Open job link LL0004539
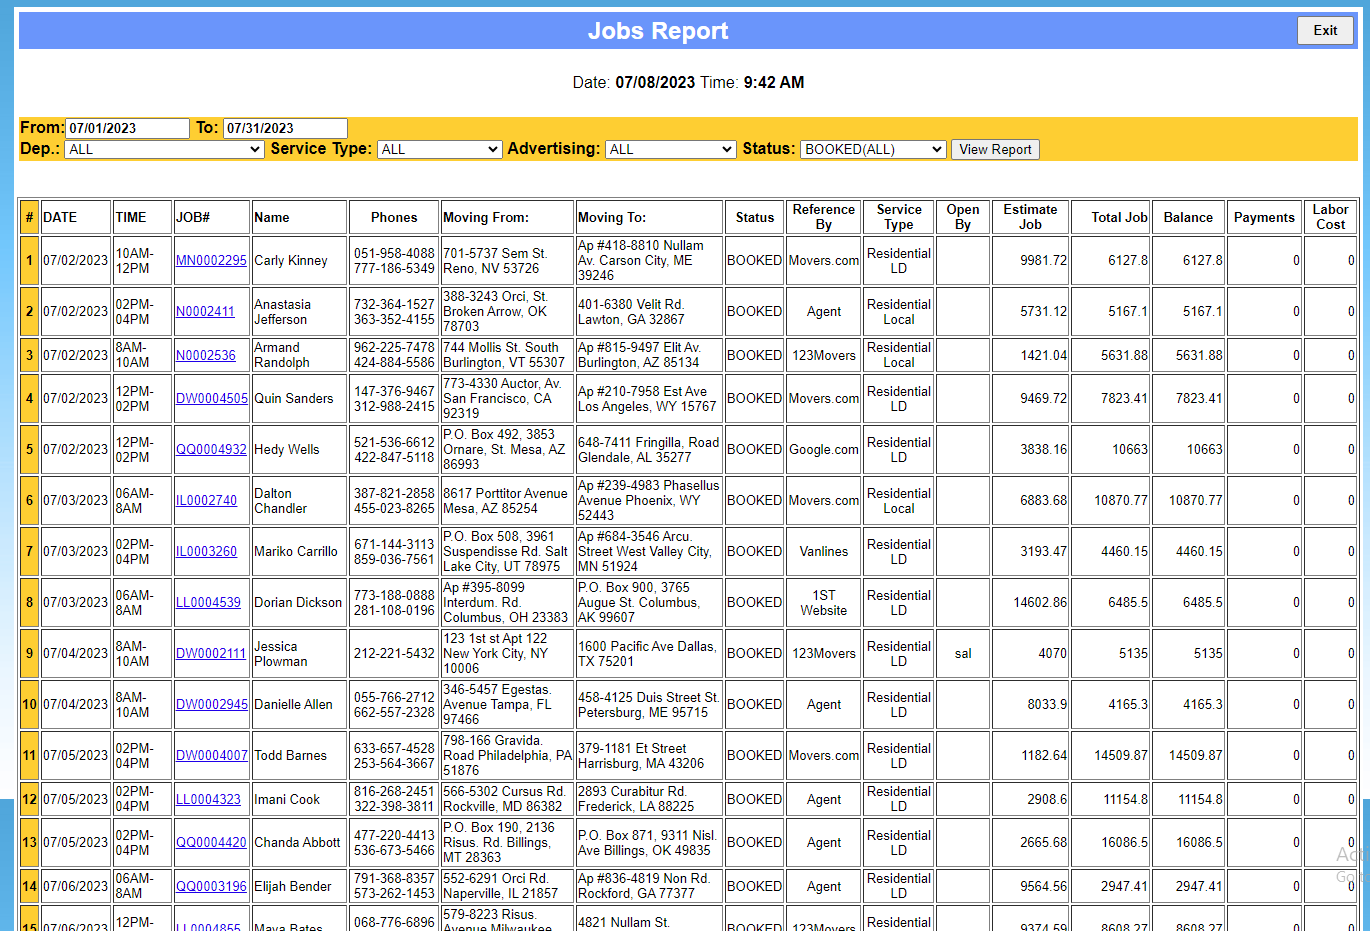Screen dimensions: 1370x931 tap(208, 602)
